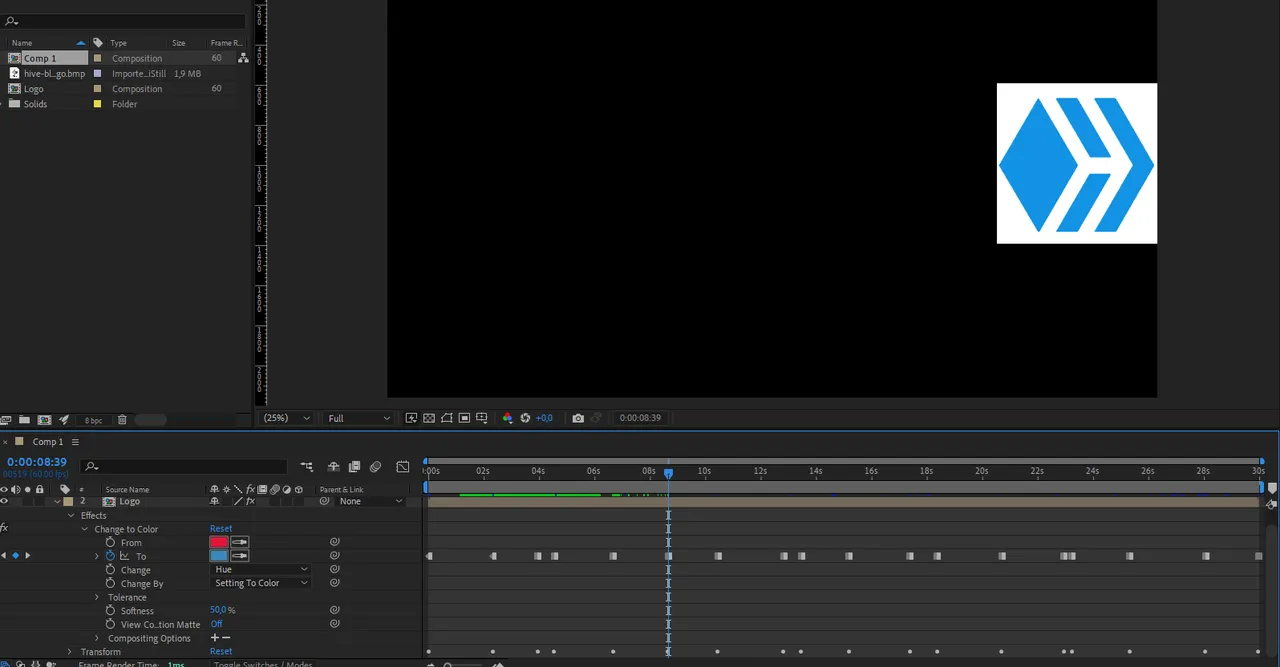1280x667 pixels.
Task: Open the Parent None dropdown for Logo
Action: (370, 501)
